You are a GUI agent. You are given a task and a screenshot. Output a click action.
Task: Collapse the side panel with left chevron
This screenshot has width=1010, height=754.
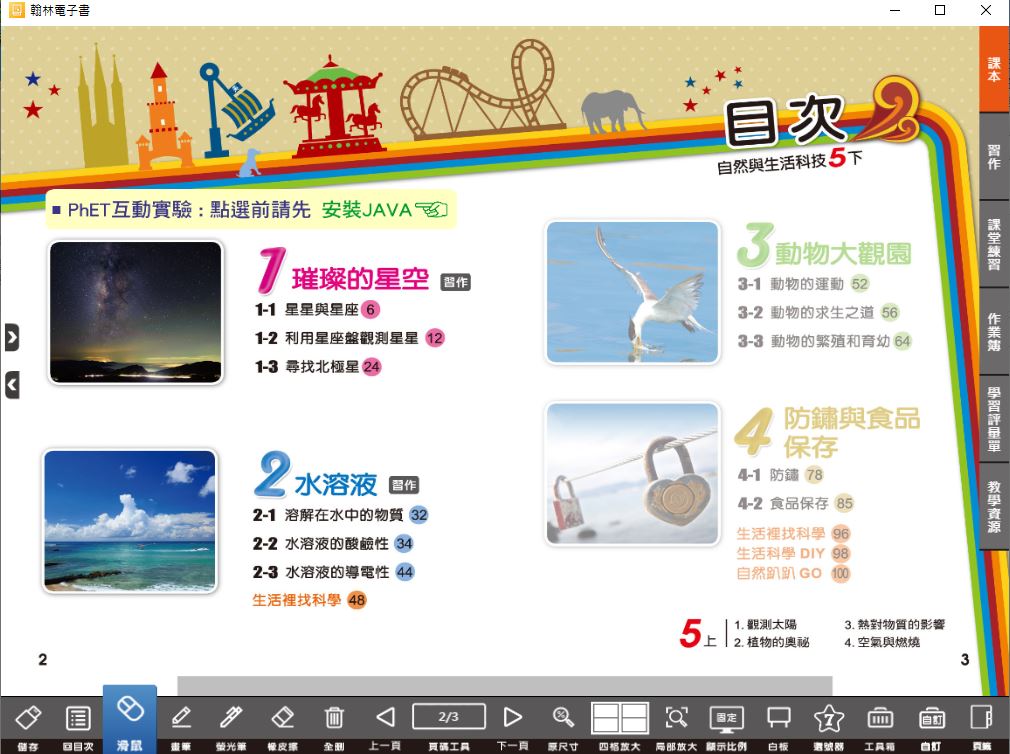click(x=12, y=384)
